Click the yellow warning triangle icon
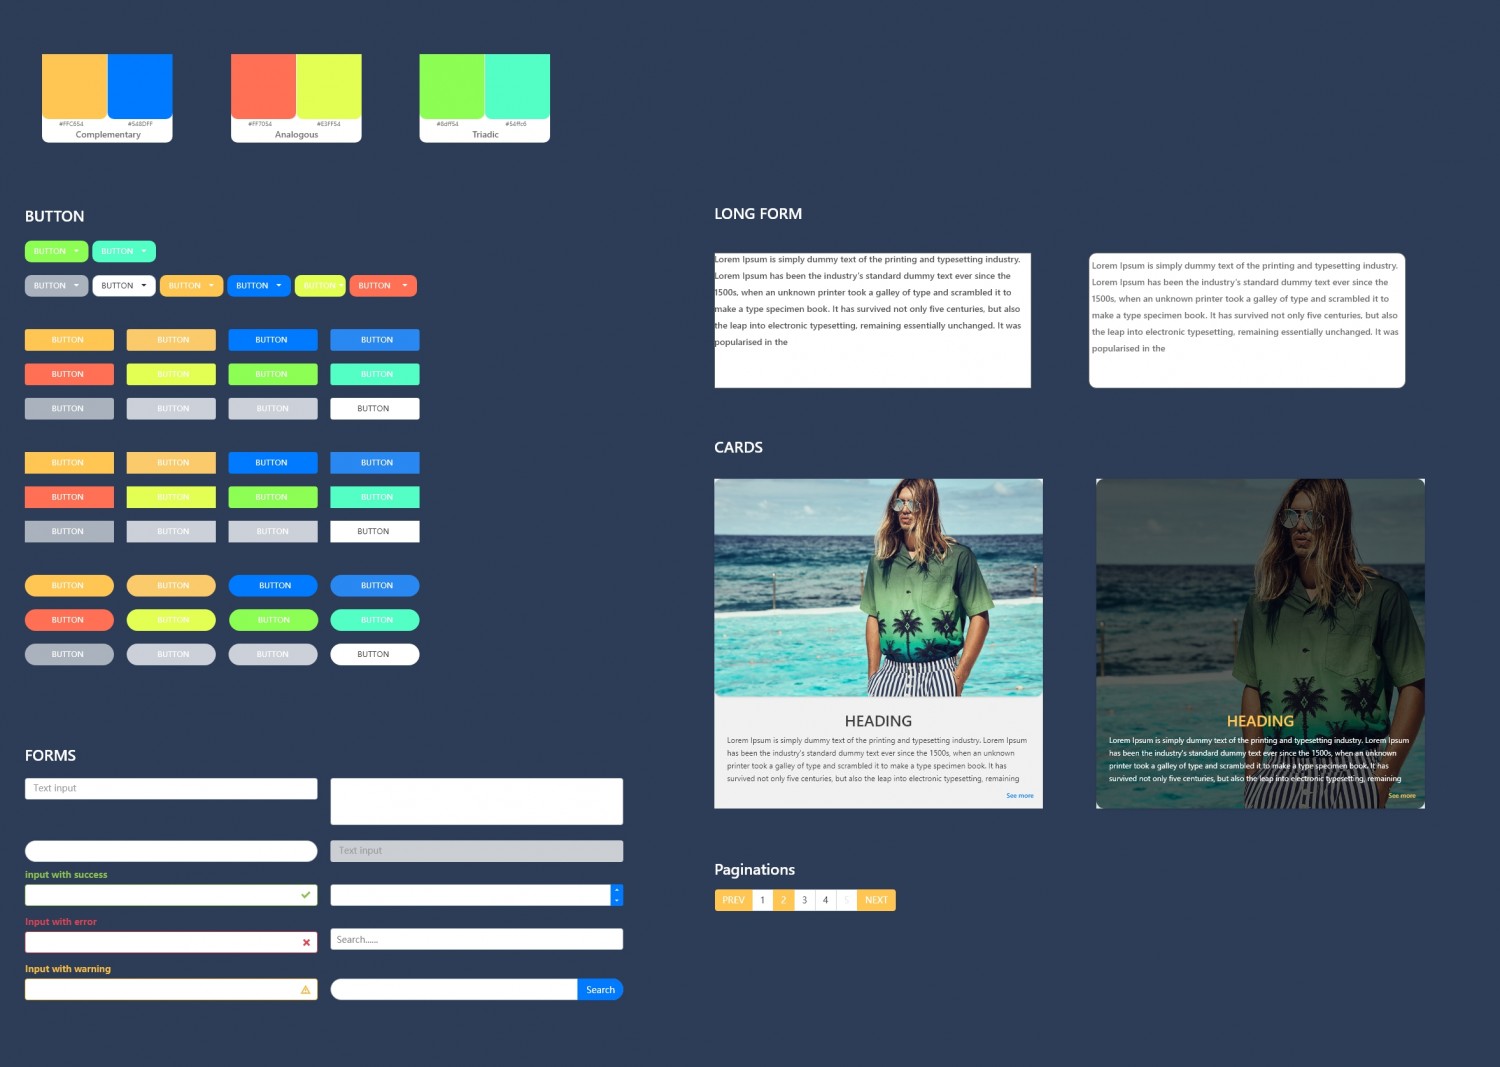Image resolution: width=1500 pixels, height=1067 pixels. (x=306, y=990)
